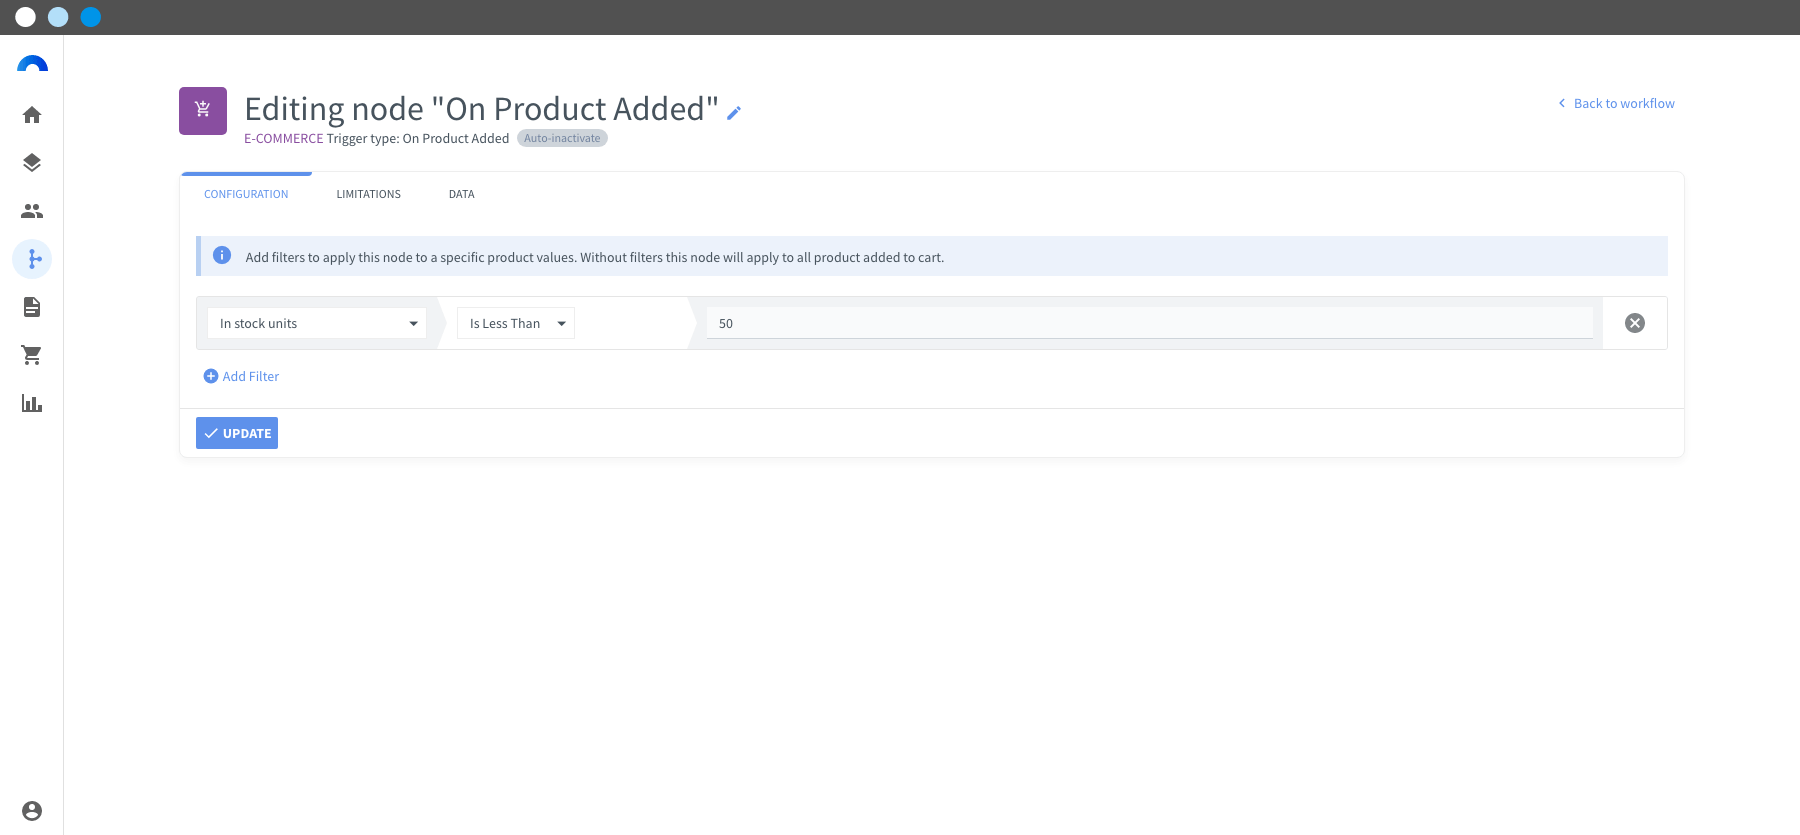The width and height of the screenshot is (1800, 835).
Task: Open the Is Less Than operator dropdown
Action: coord(516,323)
